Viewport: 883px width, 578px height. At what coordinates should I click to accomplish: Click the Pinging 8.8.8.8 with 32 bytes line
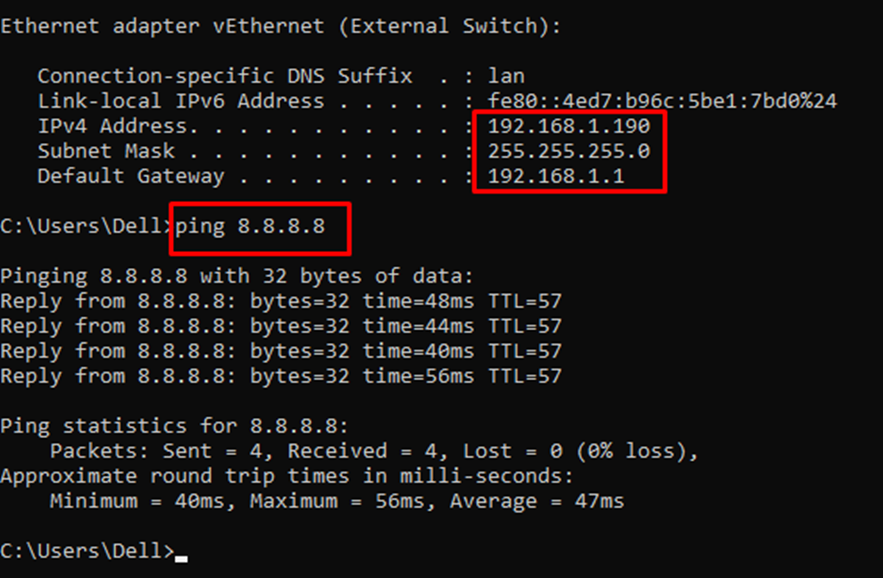tap(237, 277)
